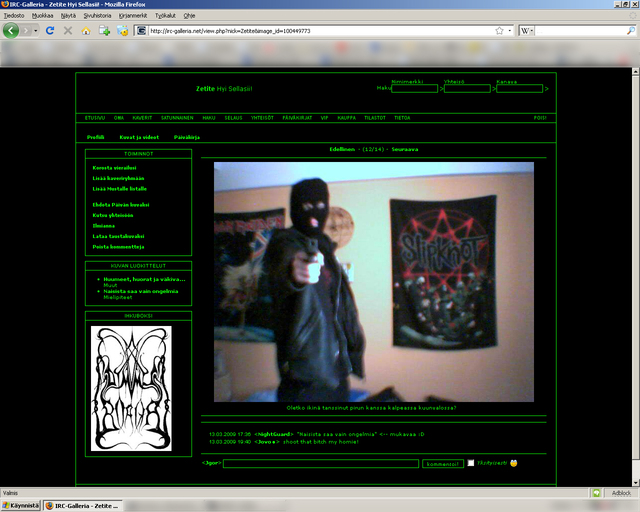Screen dimensions: 640x512
Task: Click the bookmark star in address bar
Action: 499,31
